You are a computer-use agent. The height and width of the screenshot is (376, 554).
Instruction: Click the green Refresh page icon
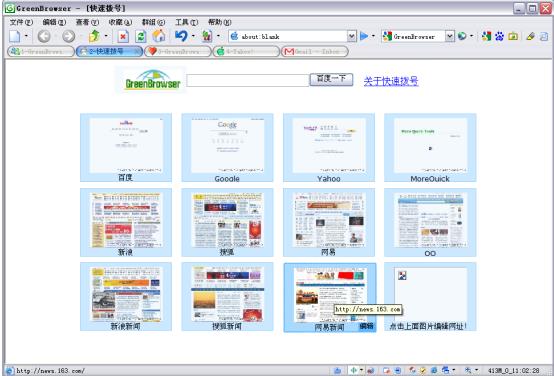141,36
